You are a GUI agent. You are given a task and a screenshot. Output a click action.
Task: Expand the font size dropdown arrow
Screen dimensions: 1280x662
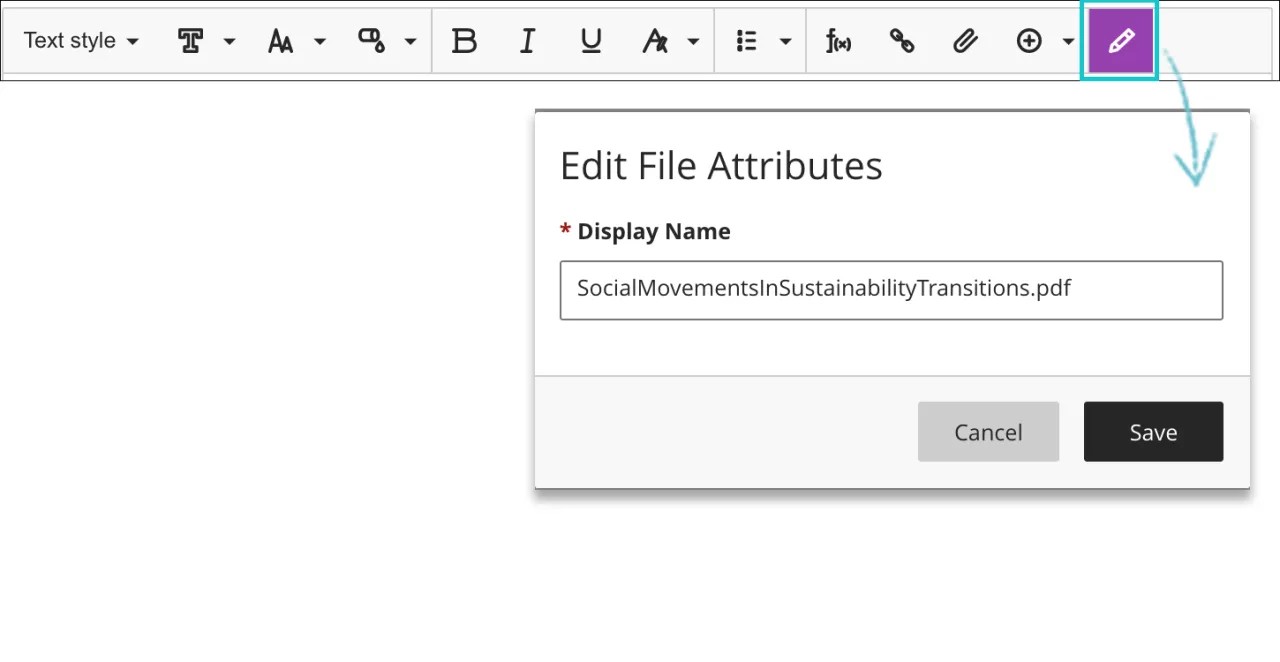[x=320, y=41]
